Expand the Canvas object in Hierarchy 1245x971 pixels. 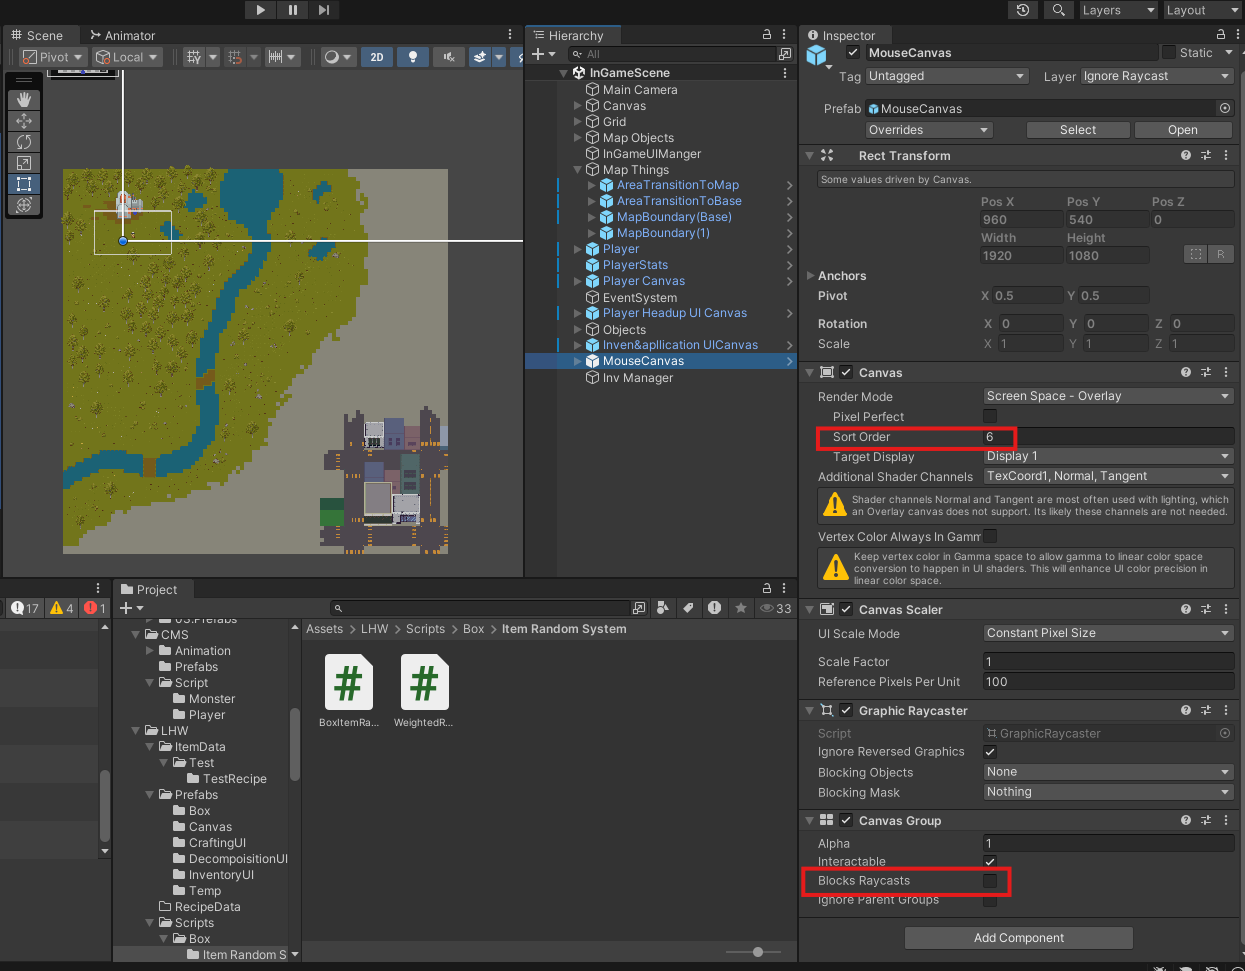(x=578, y=106)
